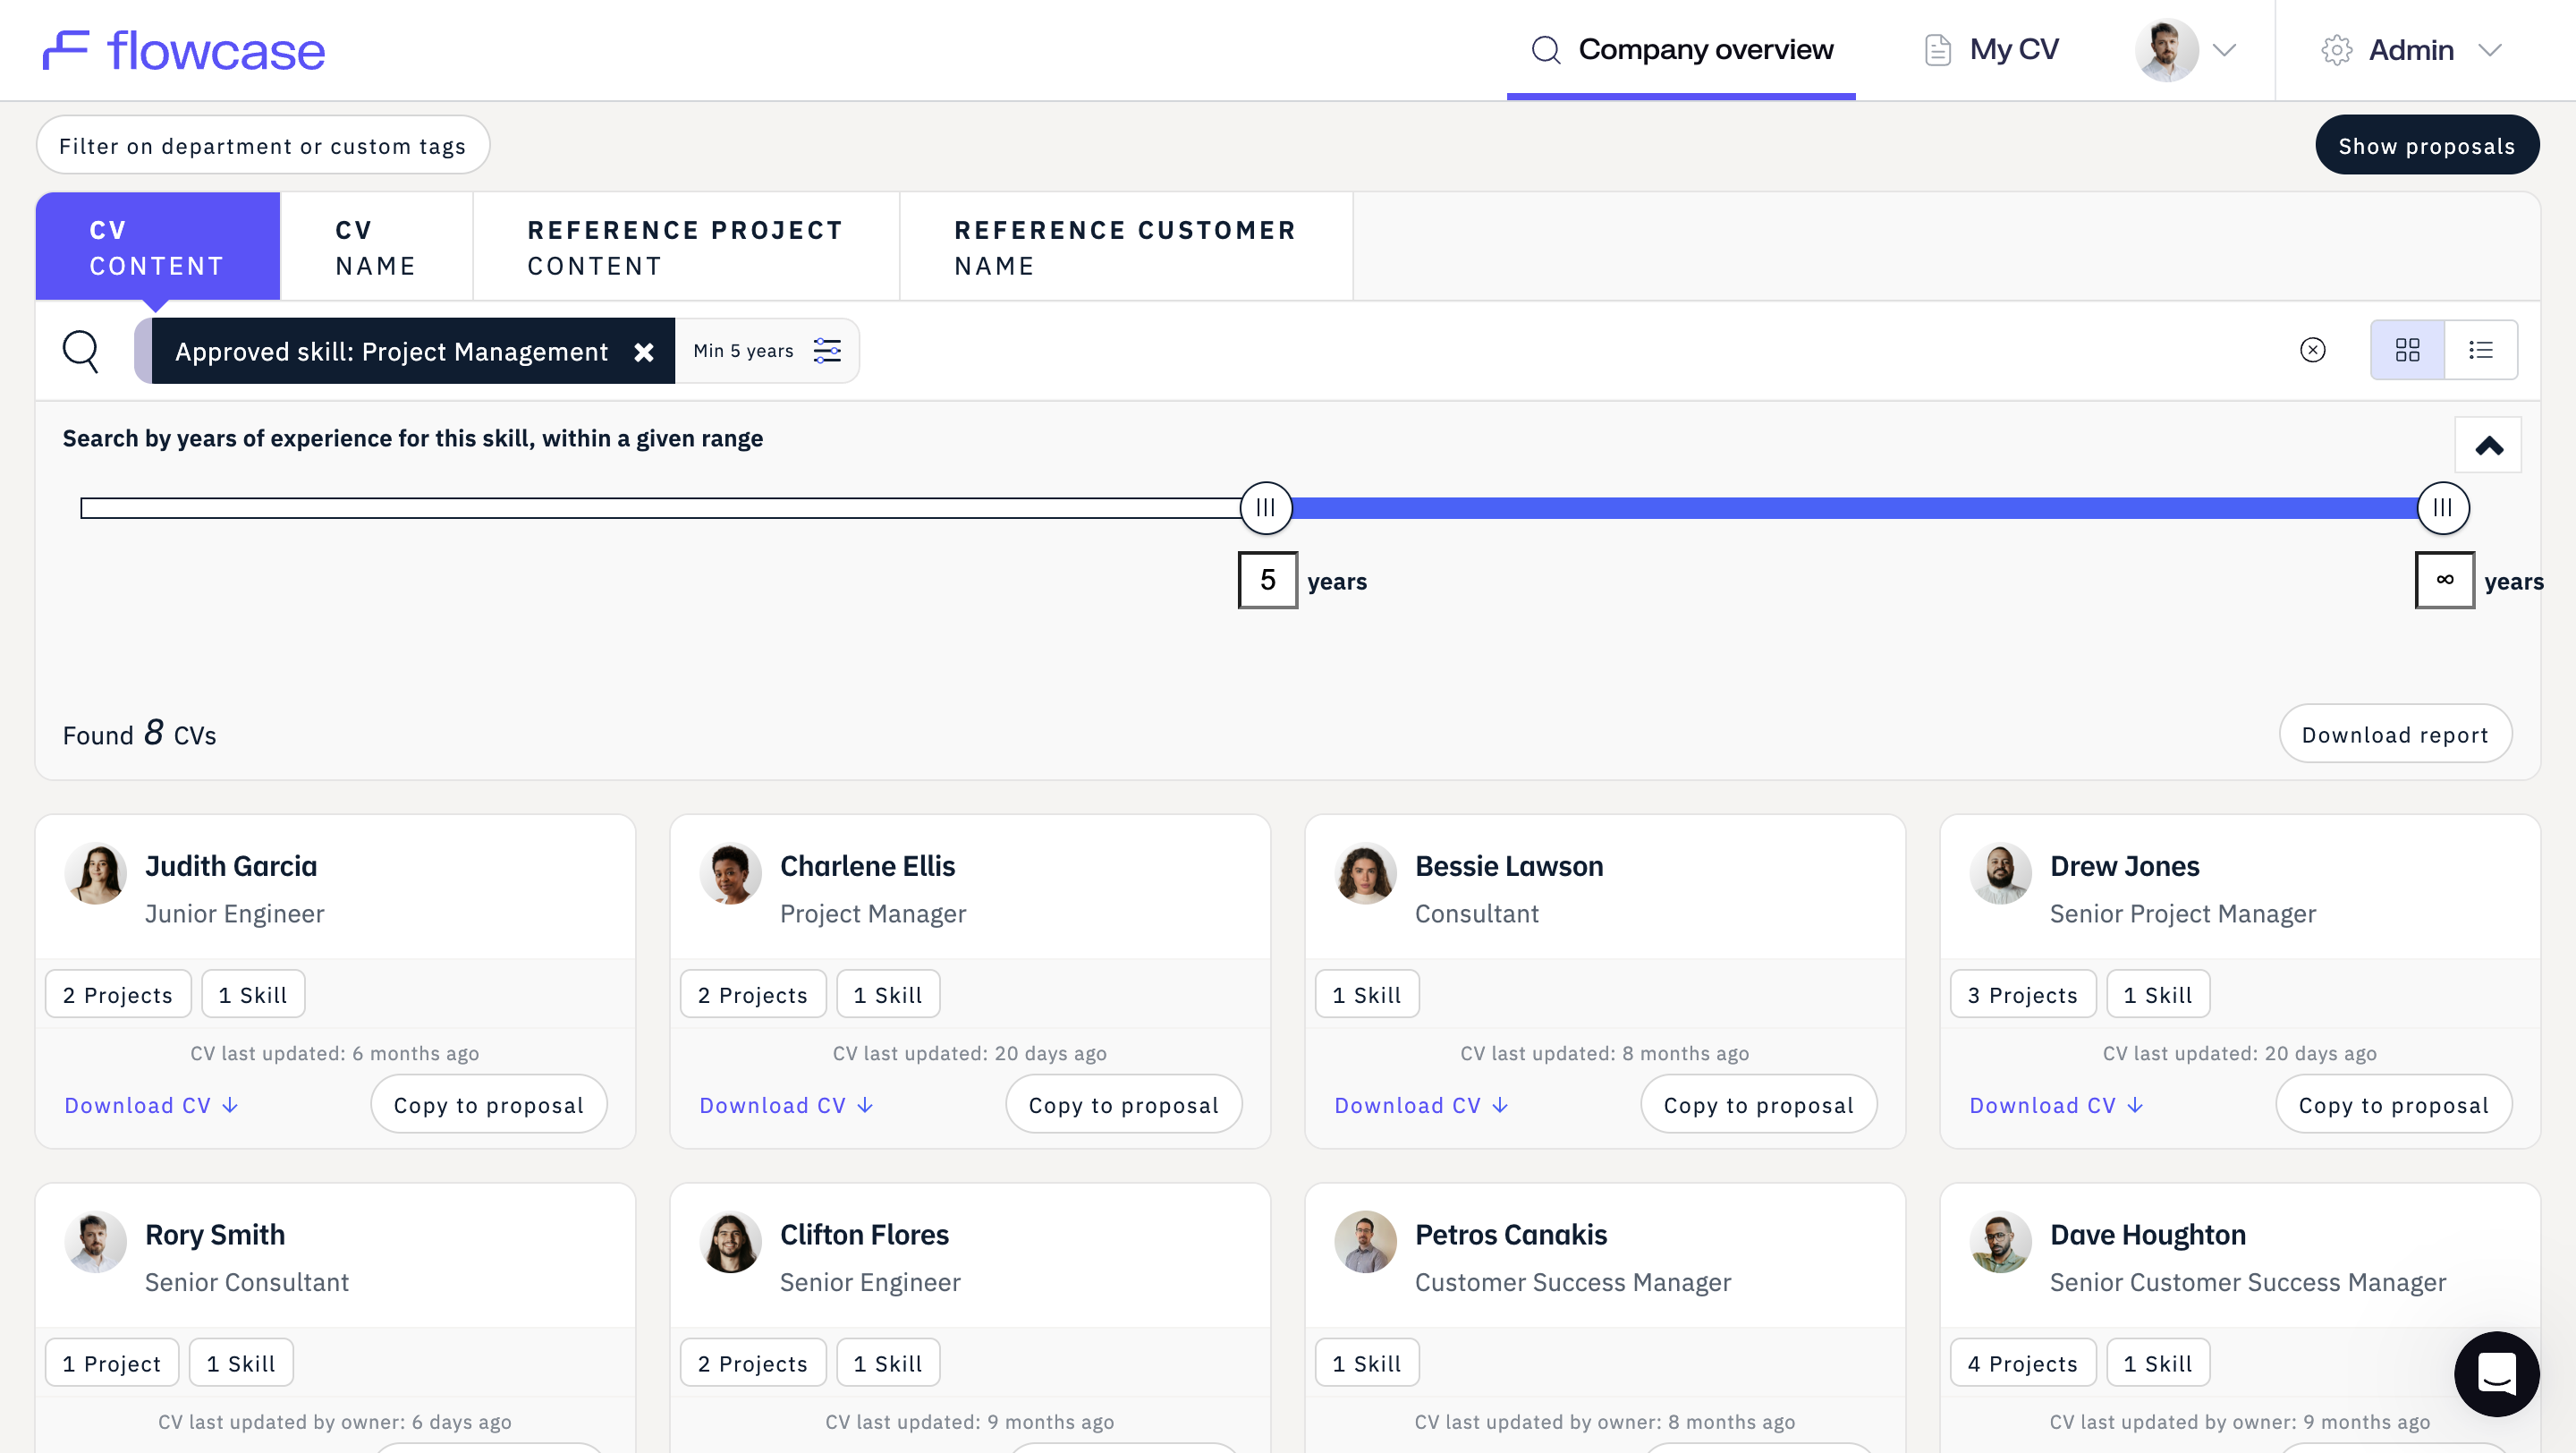Image resolution: width=2576 pixels, height=1453 pixels.
Task: Click the My CV document icon
Action: [1937, 50]
